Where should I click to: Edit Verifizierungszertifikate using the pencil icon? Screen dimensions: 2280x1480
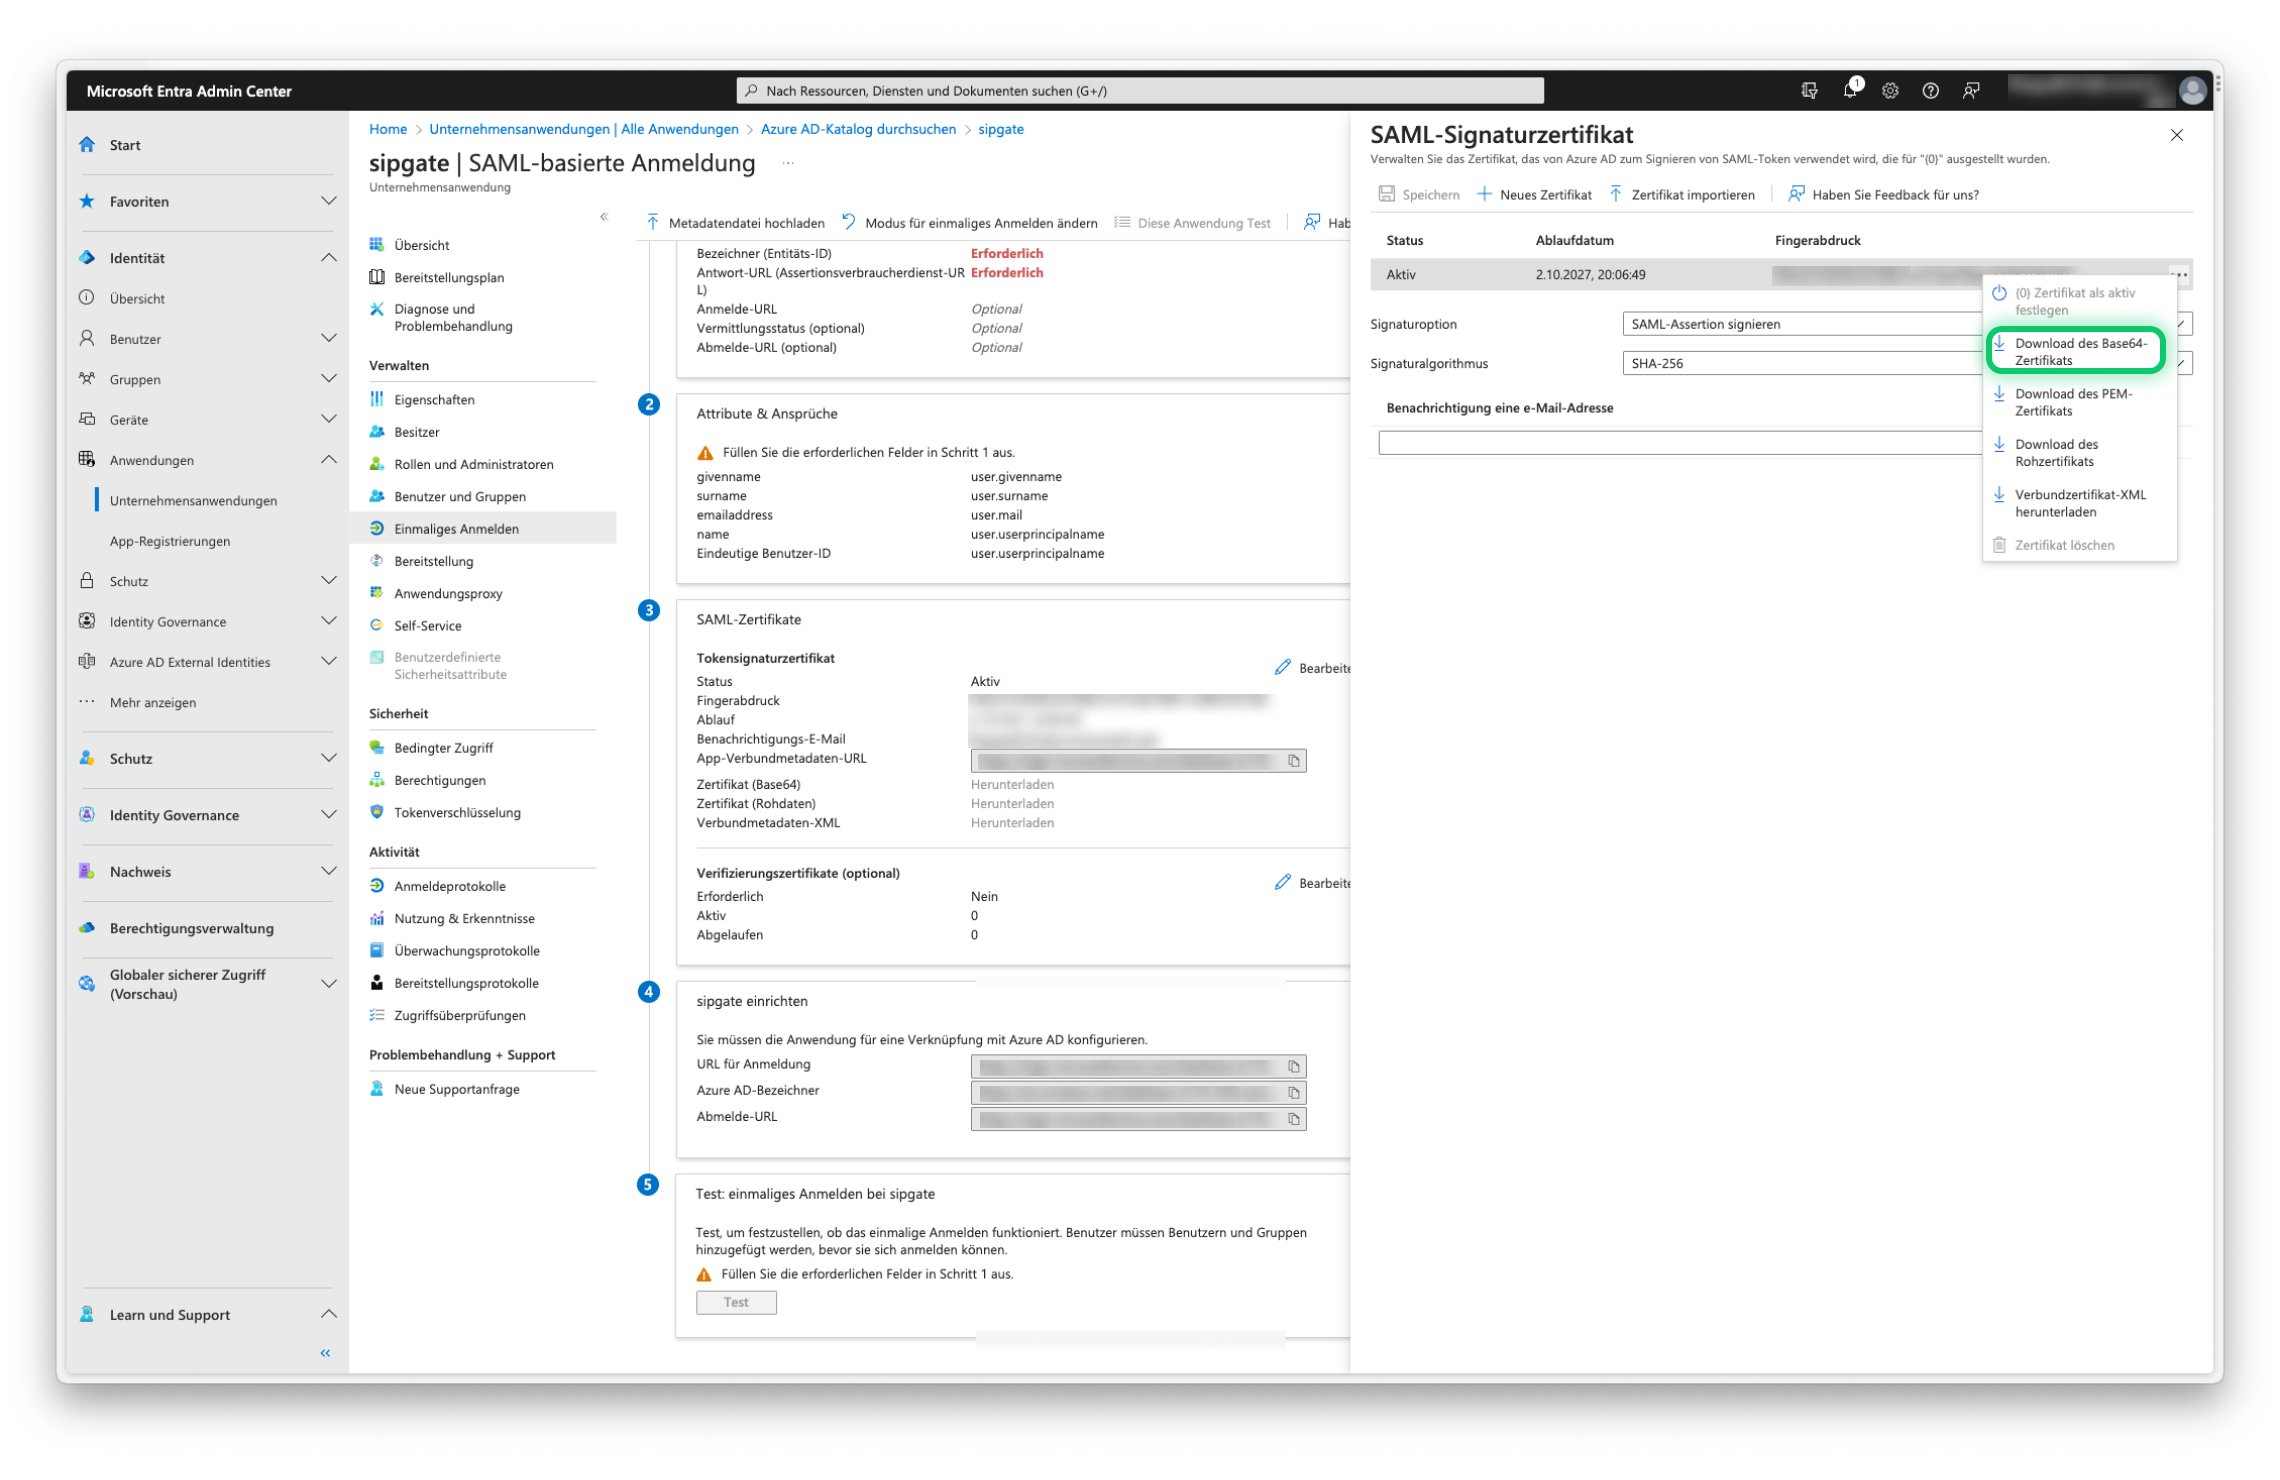[1282, 882]
